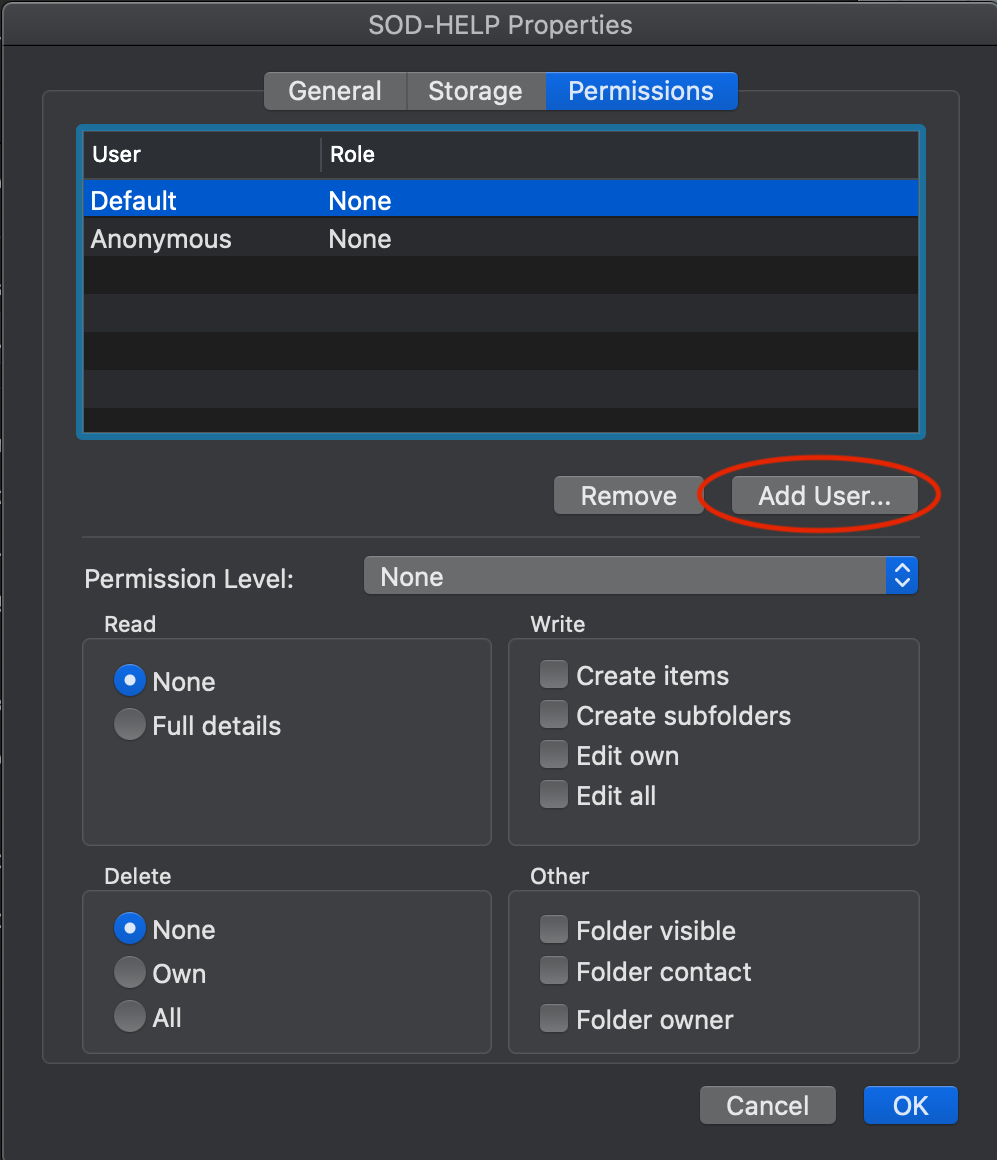Select the Permissions tab

[x=641, y=91]
